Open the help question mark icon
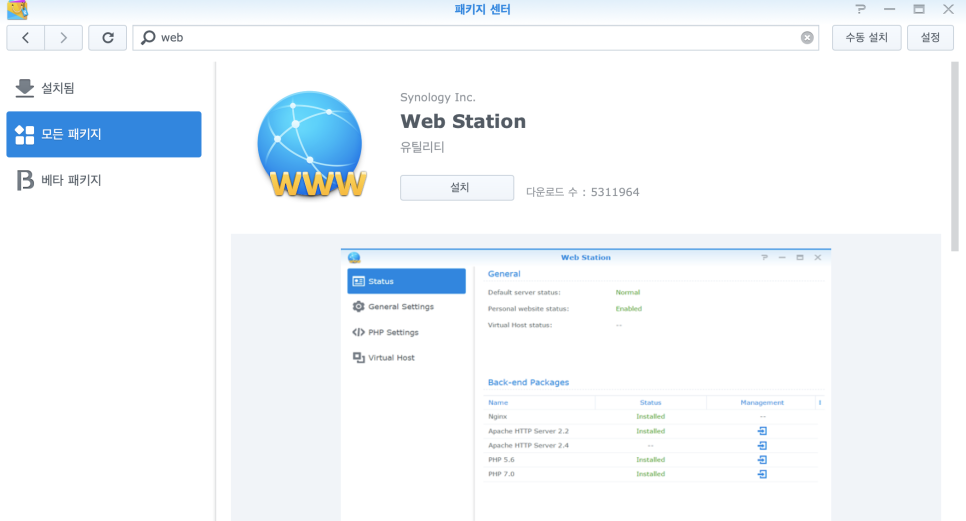The width and height of the screenshot is (966, 521). tap(860, 9)
